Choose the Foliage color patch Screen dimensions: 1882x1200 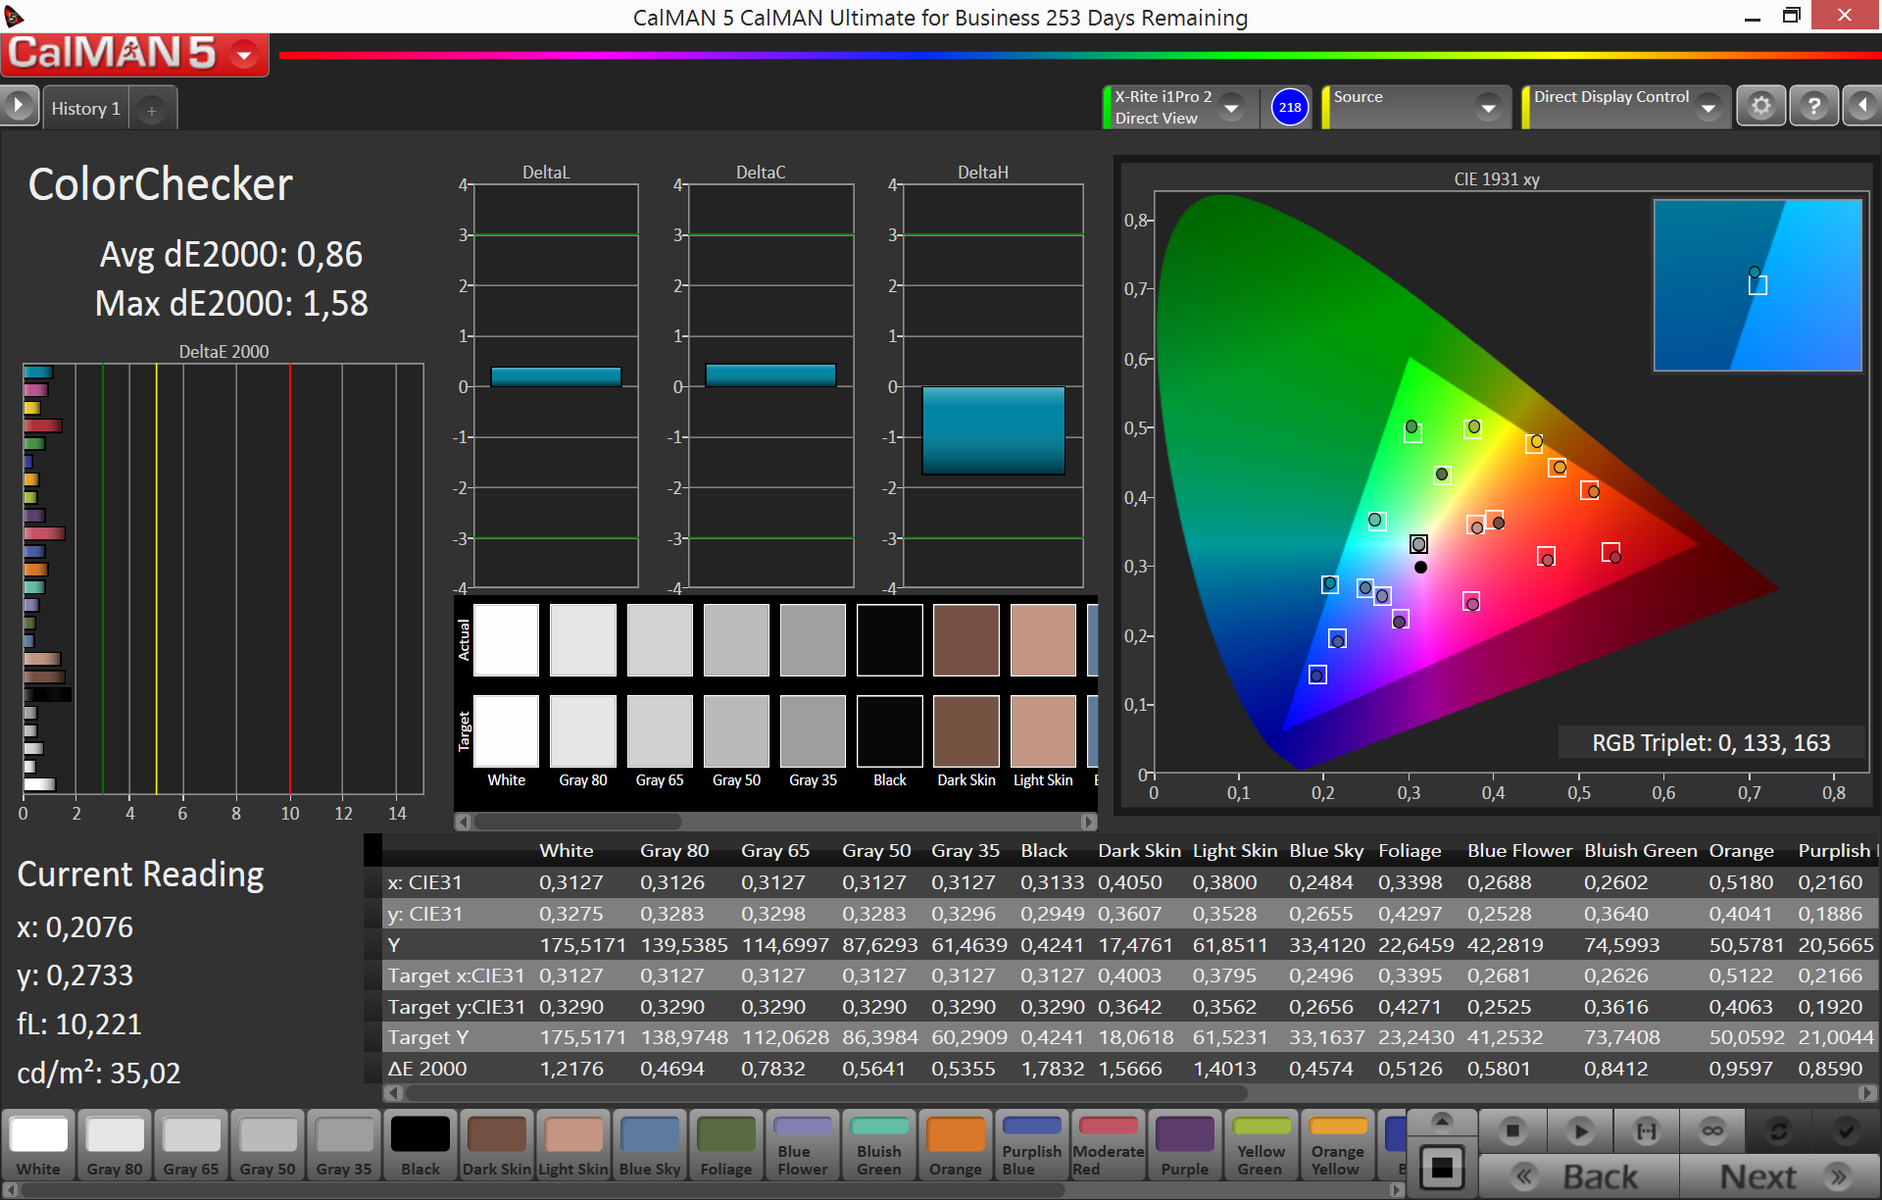(726, 1146)
